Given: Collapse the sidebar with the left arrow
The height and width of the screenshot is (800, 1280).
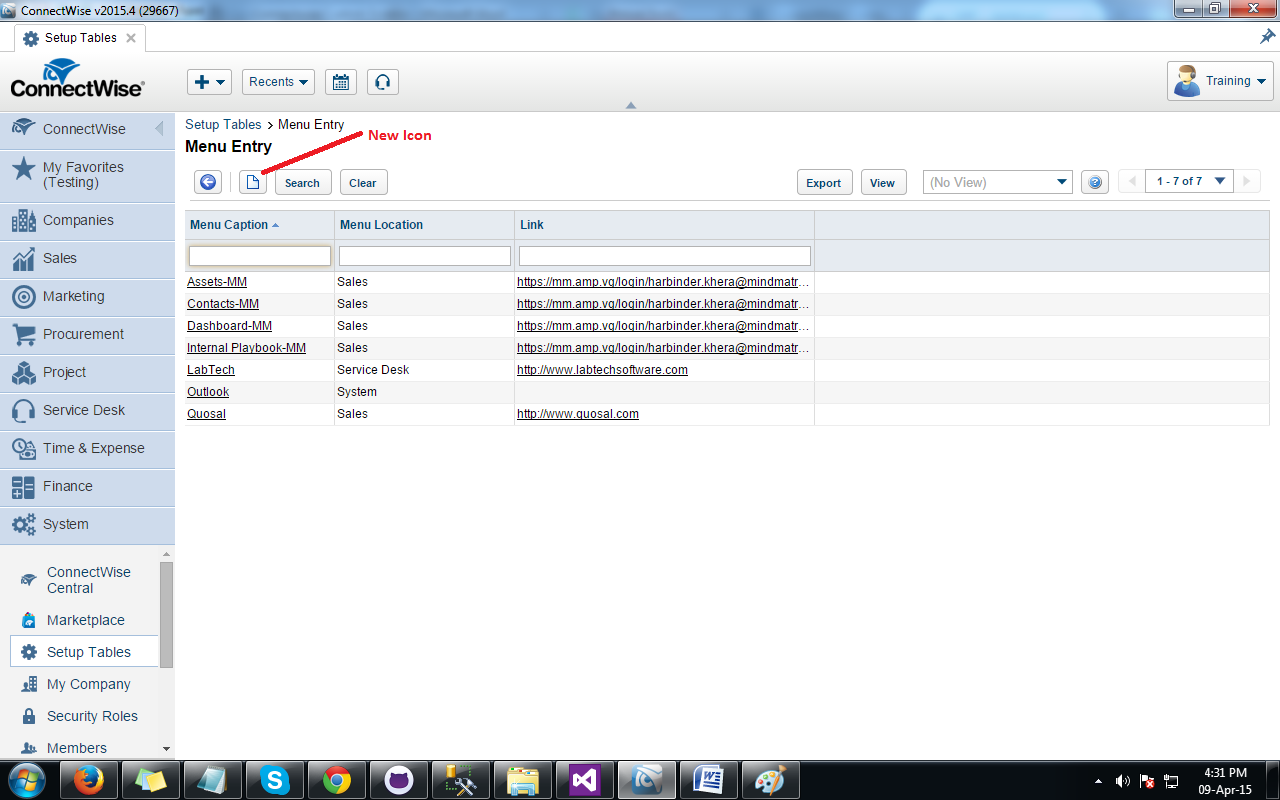Looking at the screenshot, I should (159, 129).
